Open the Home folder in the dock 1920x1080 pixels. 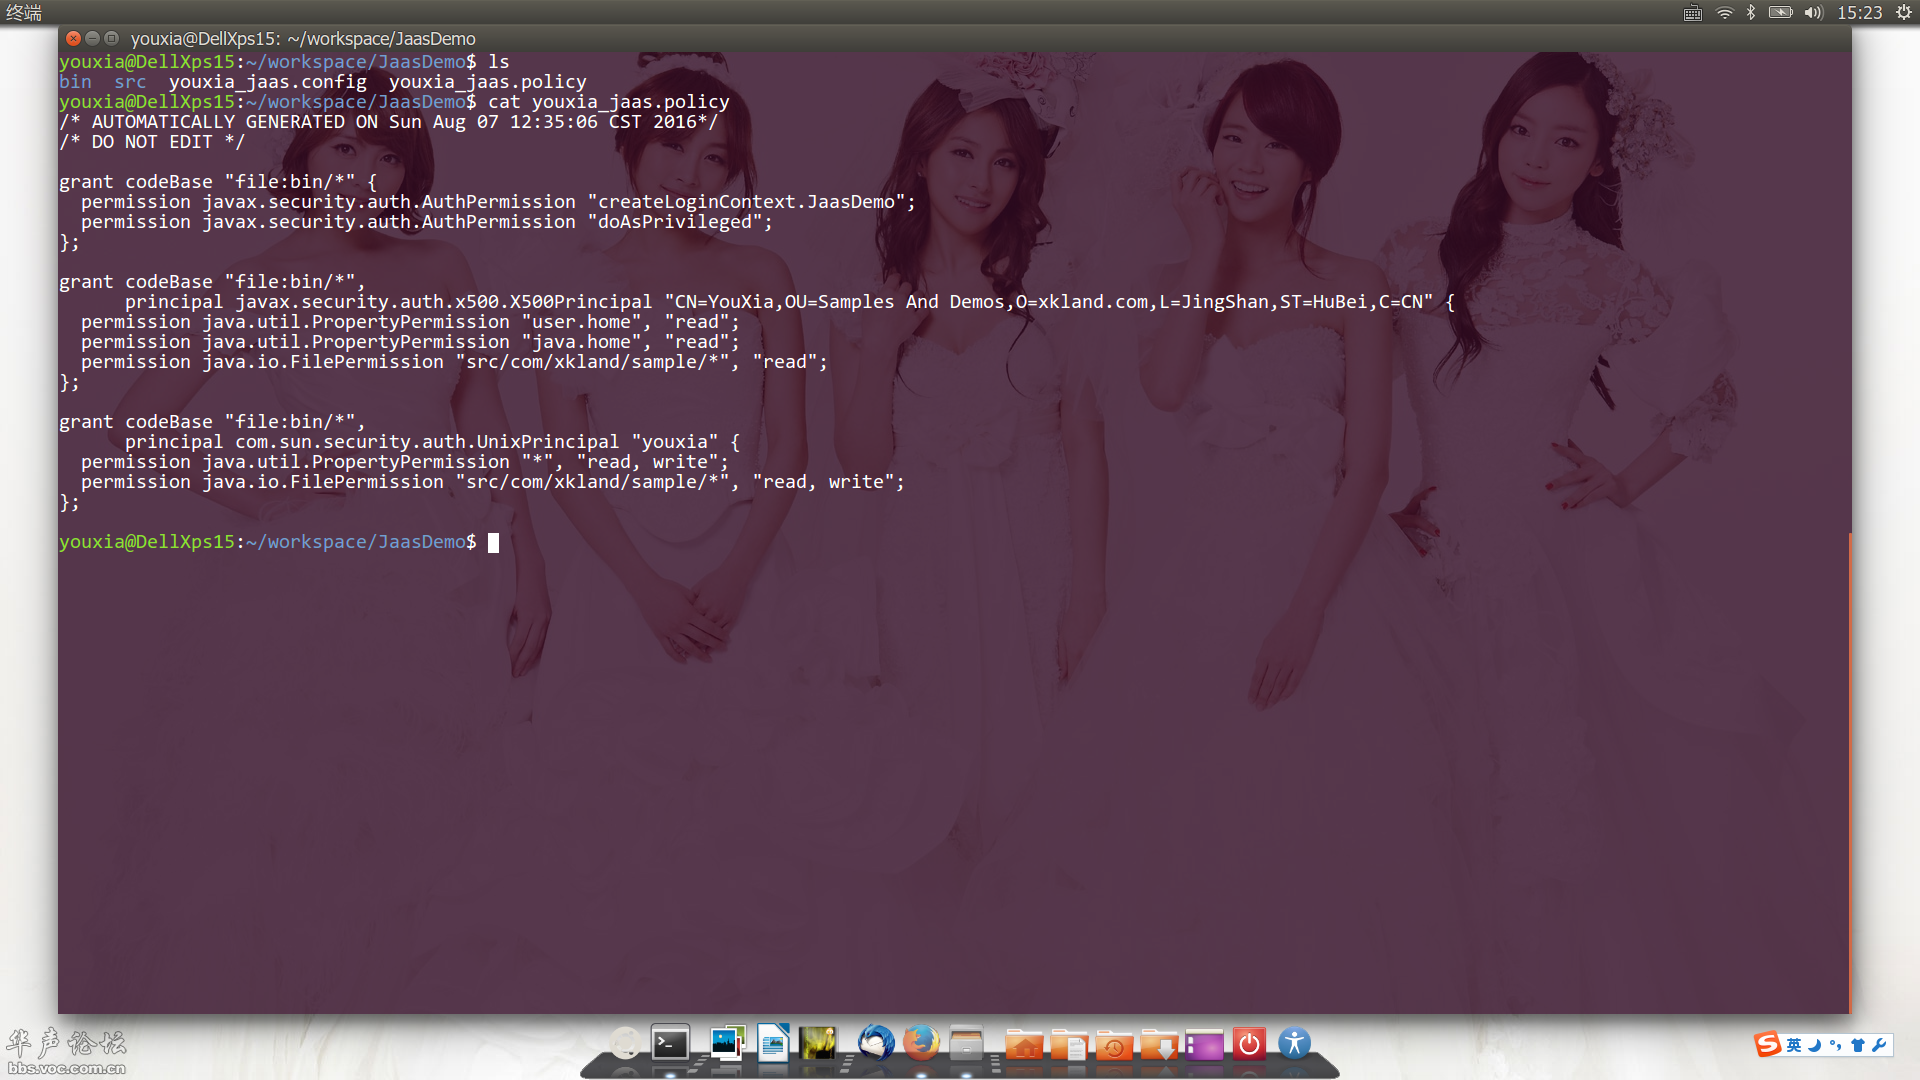(1023, 1046)
